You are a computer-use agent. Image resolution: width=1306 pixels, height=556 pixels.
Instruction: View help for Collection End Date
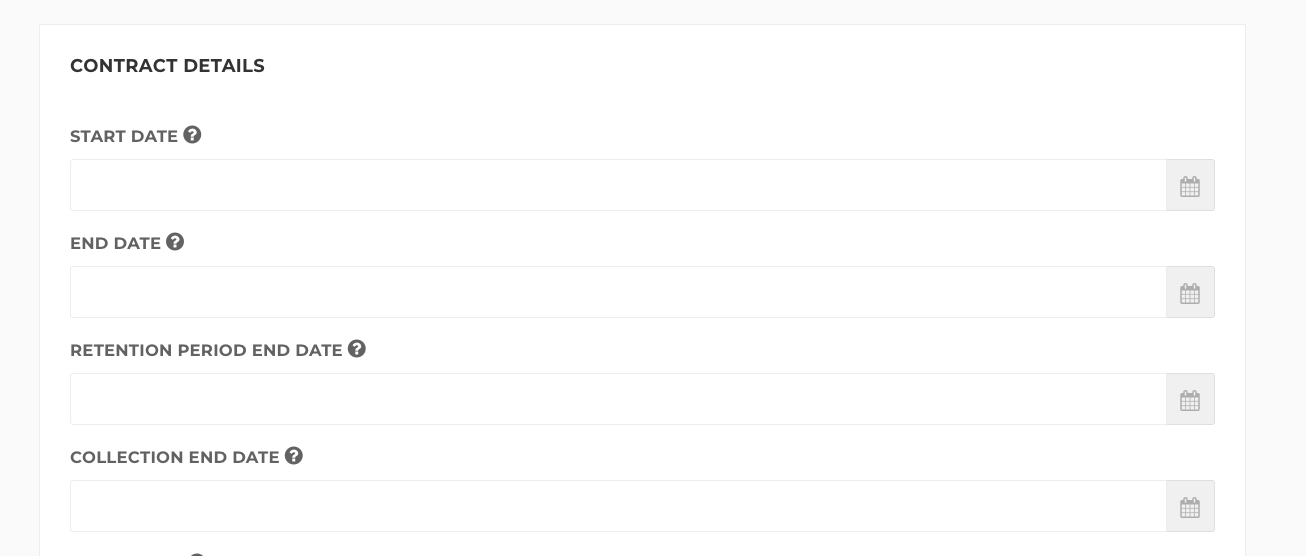coord(294,456)
